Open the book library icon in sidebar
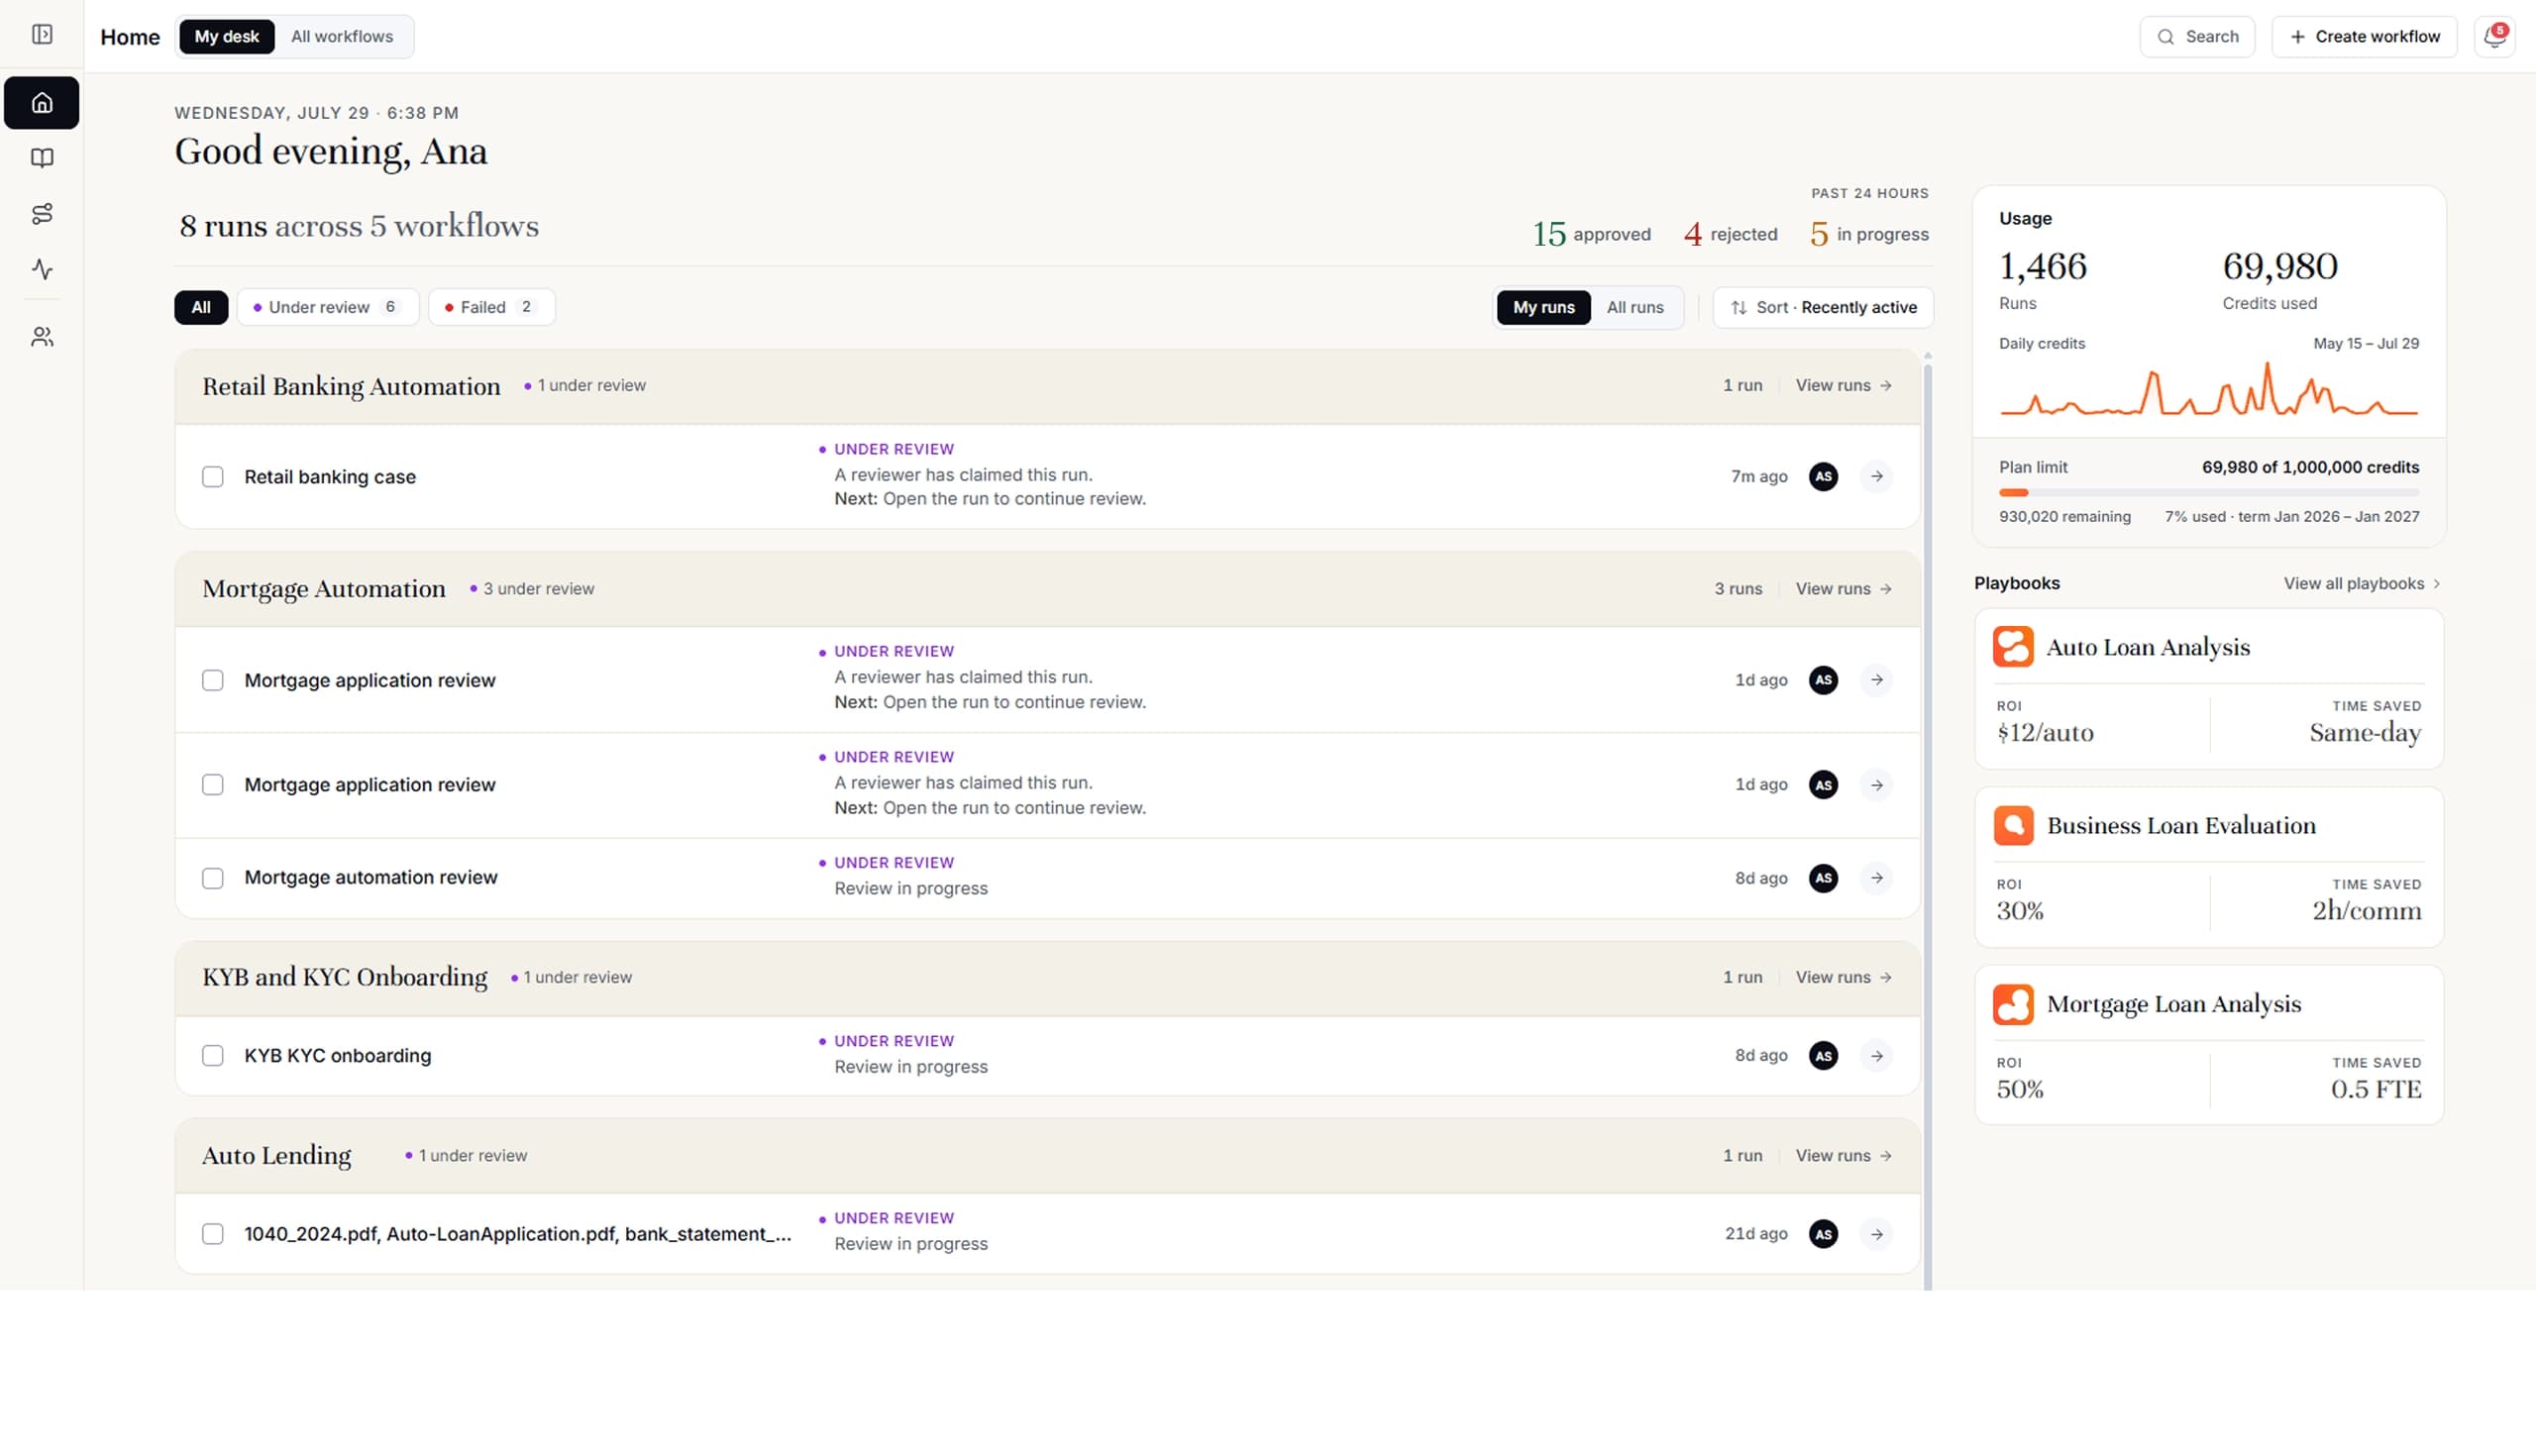The image size is (2536, 1456). click(x=42, y=158)
